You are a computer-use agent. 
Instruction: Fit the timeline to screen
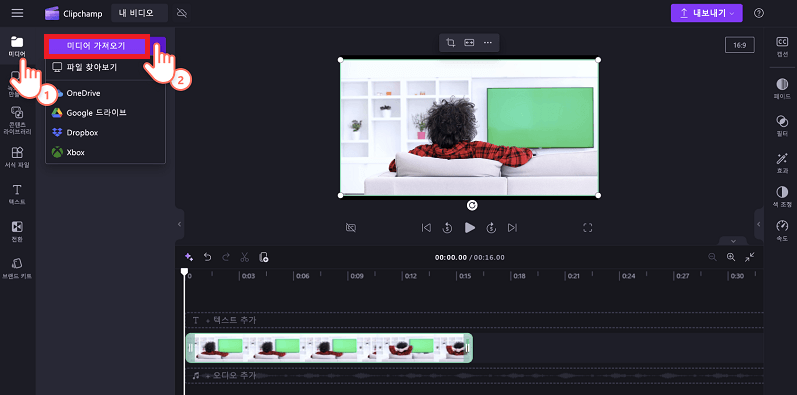point(750,257)
